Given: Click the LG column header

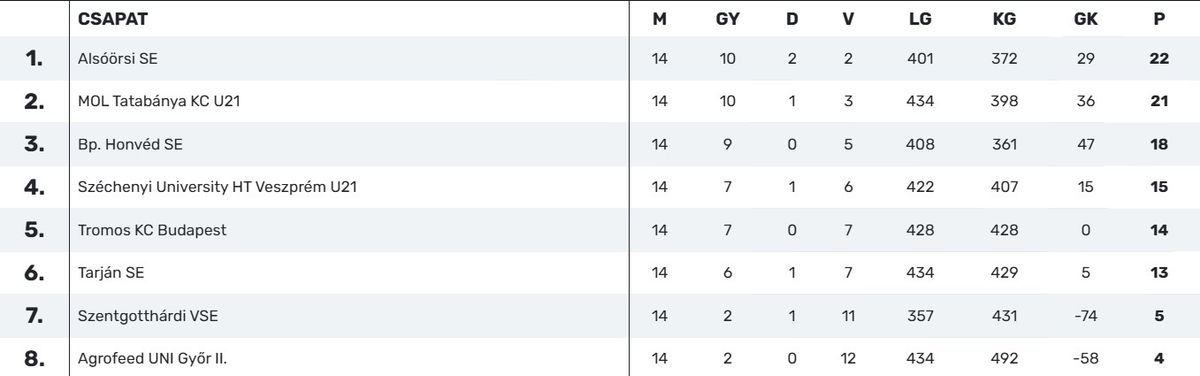Looking at the screenshot, I should 920,18.
